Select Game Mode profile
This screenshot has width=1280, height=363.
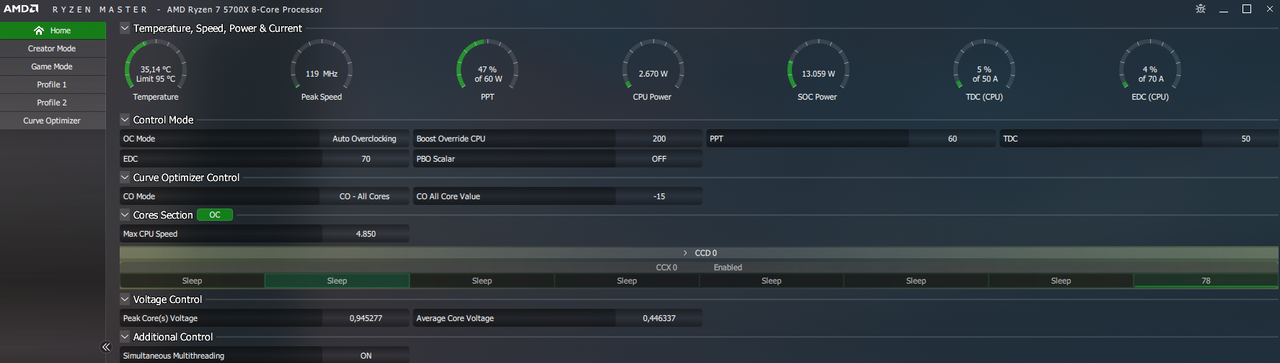coord(53,66)
